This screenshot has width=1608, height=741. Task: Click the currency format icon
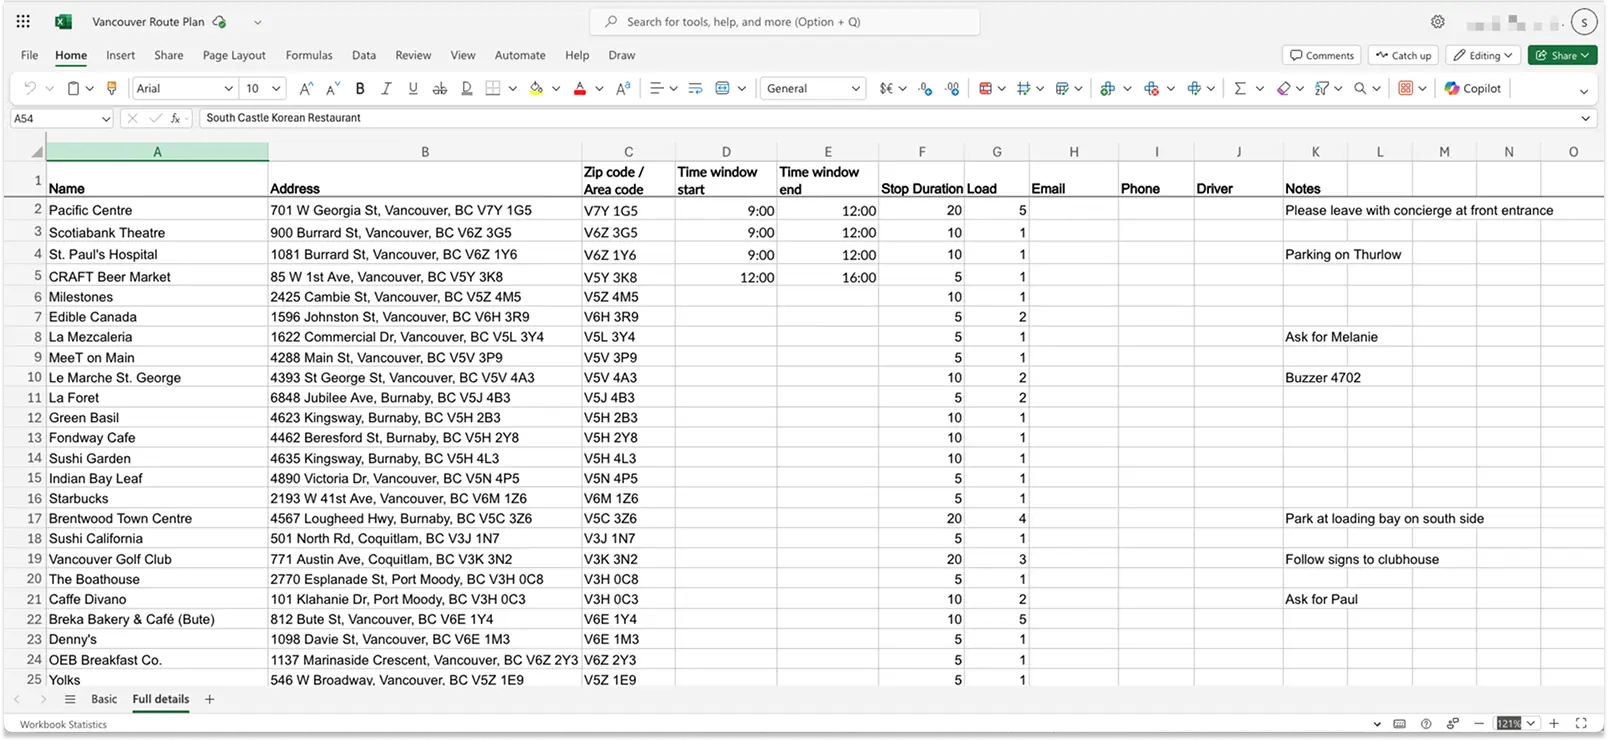pyautogui.click(x=886, y=88)
